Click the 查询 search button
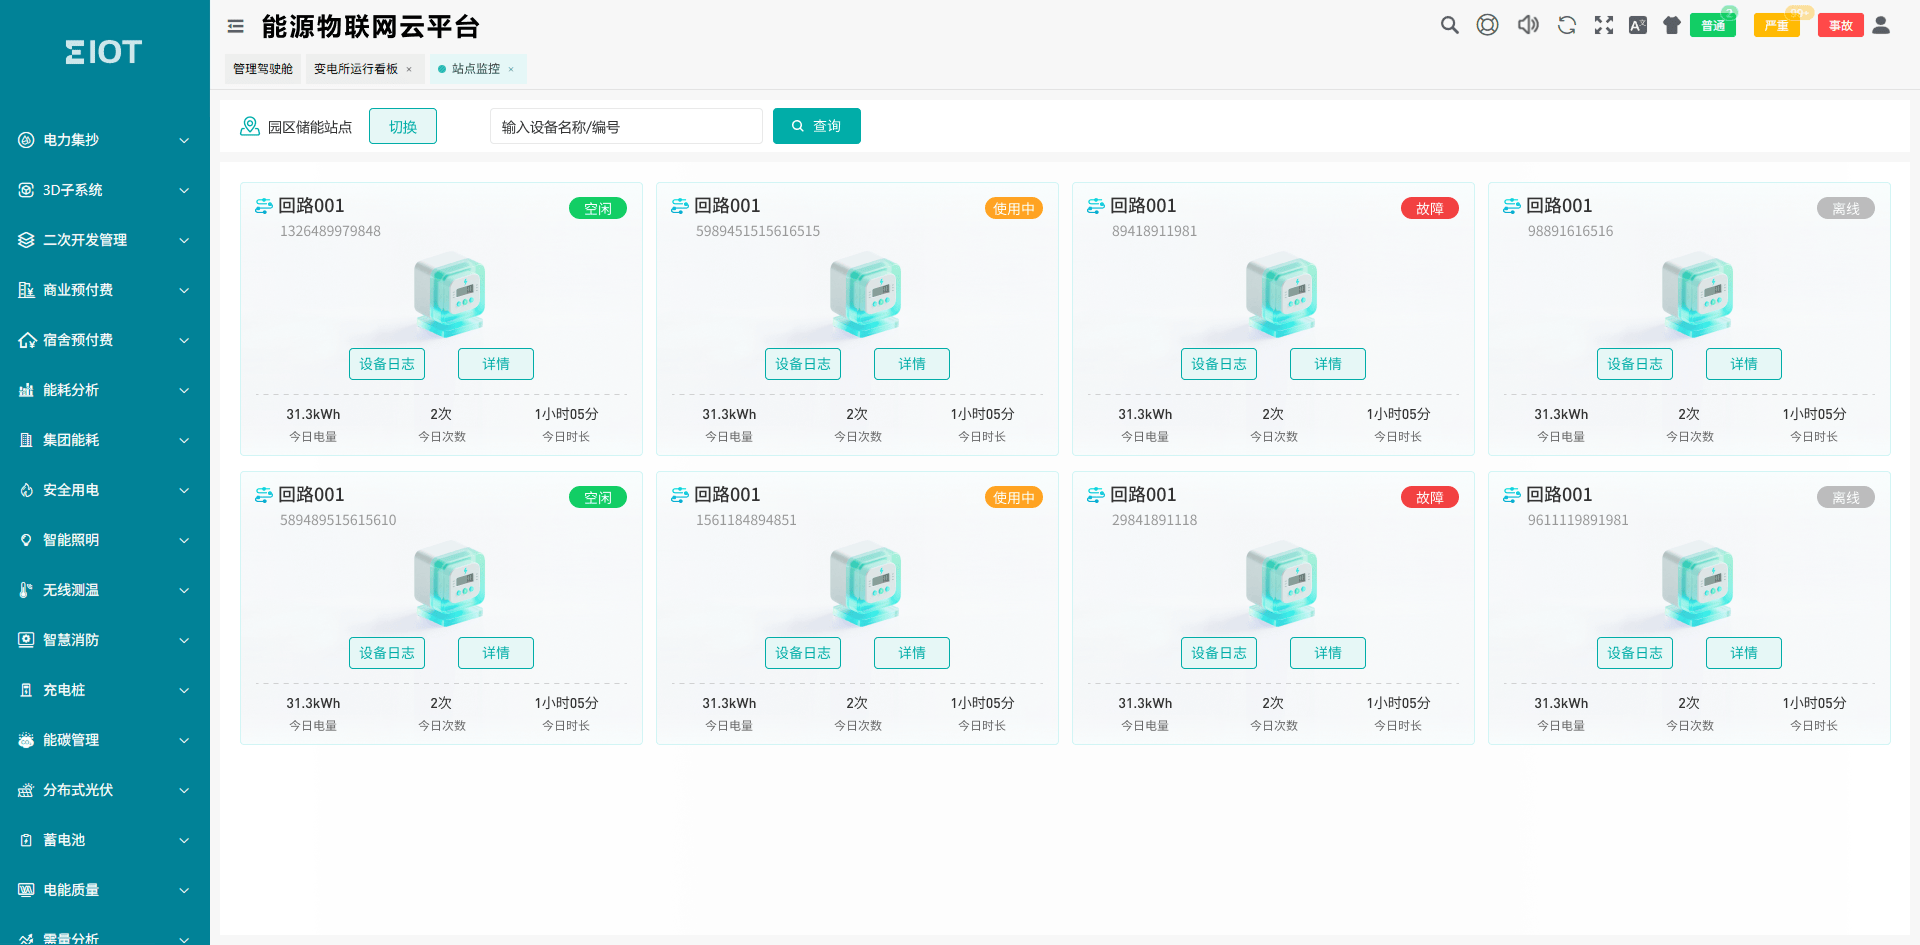 click(x=817, y=127)
